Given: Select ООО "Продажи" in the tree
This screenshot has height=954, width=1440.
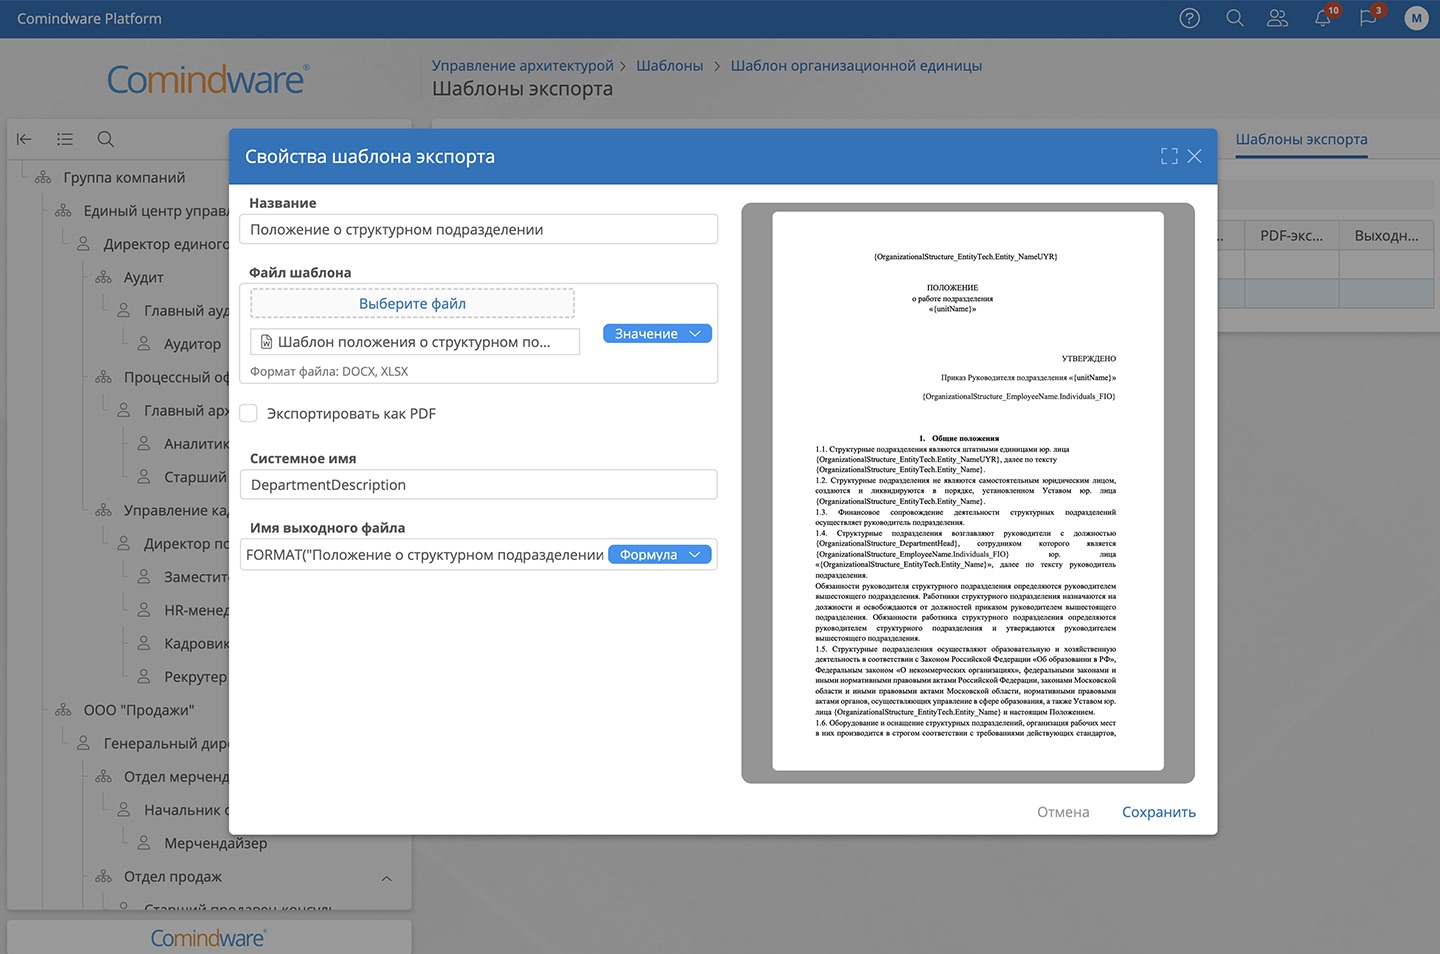Looking at the screenshot, I should click(138, 710).
